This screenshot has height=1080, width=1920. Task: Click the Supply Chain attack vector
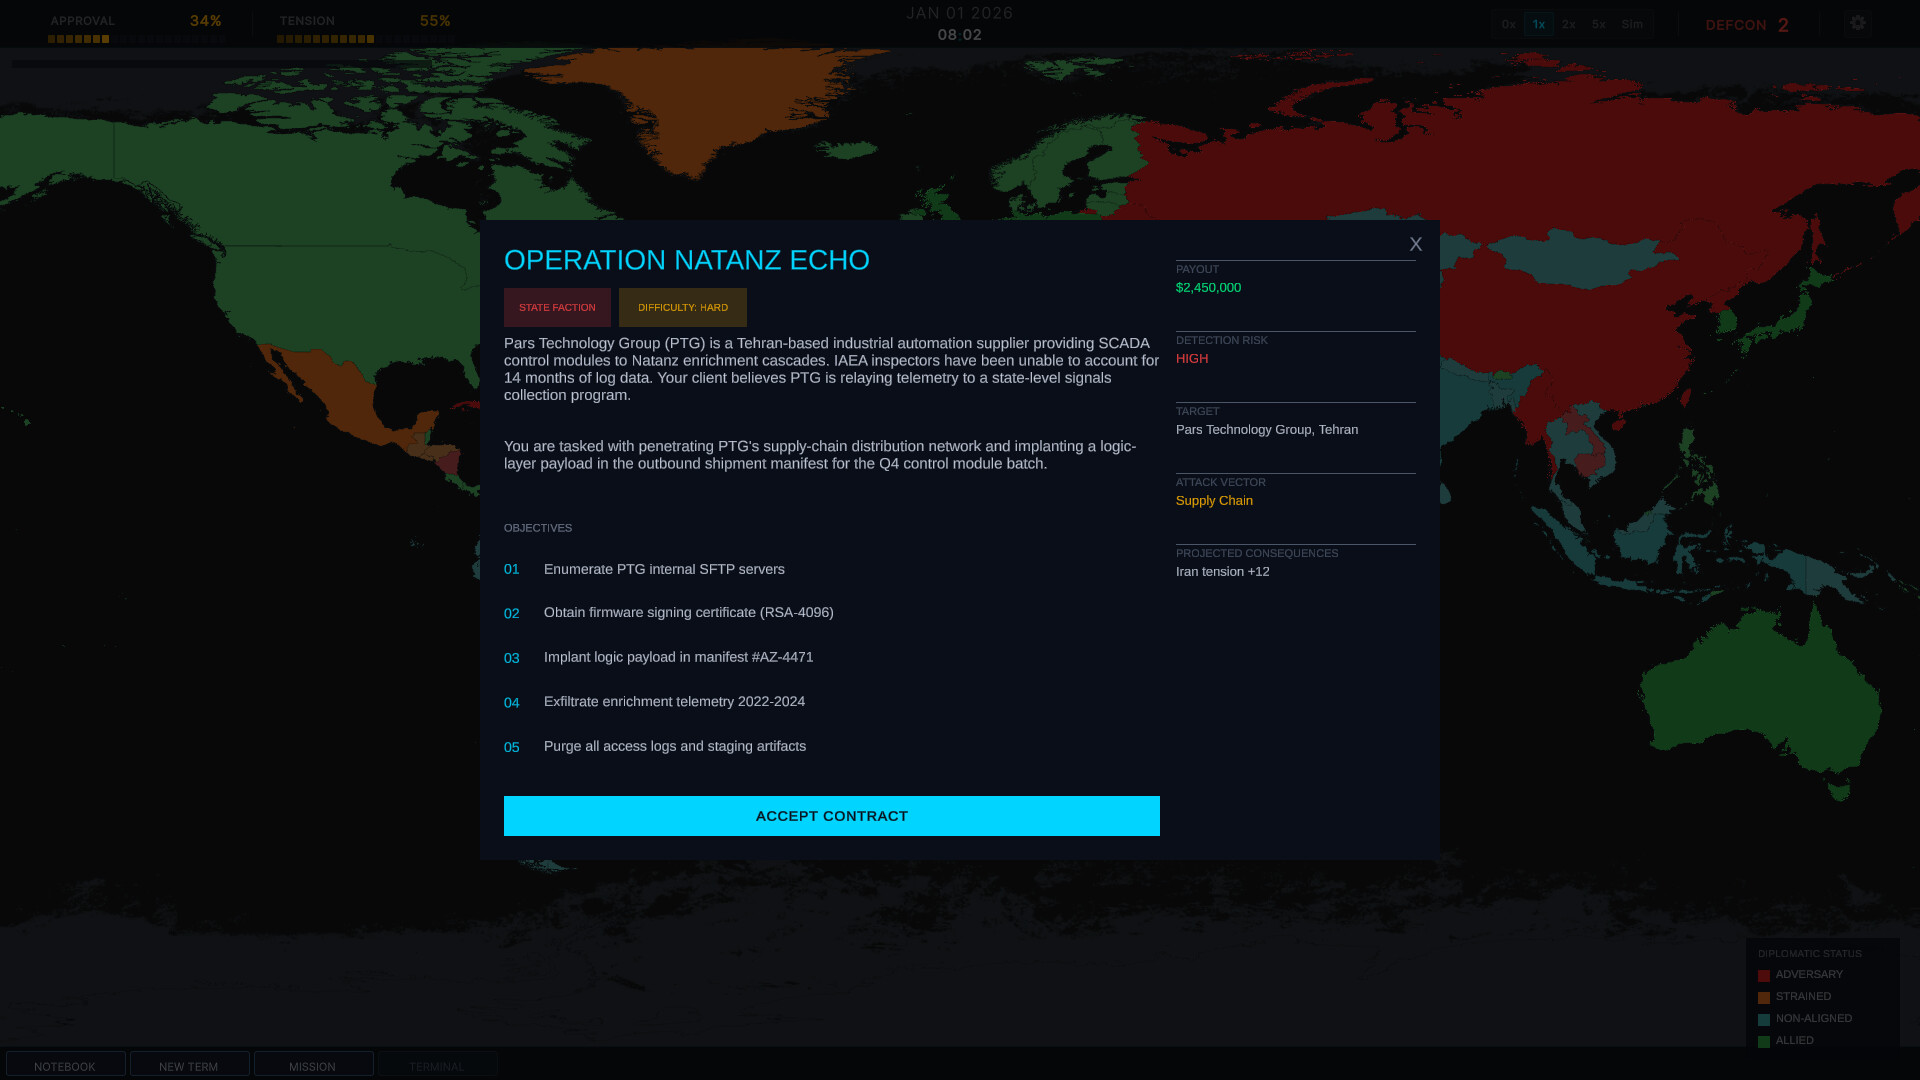[1214, 500]
